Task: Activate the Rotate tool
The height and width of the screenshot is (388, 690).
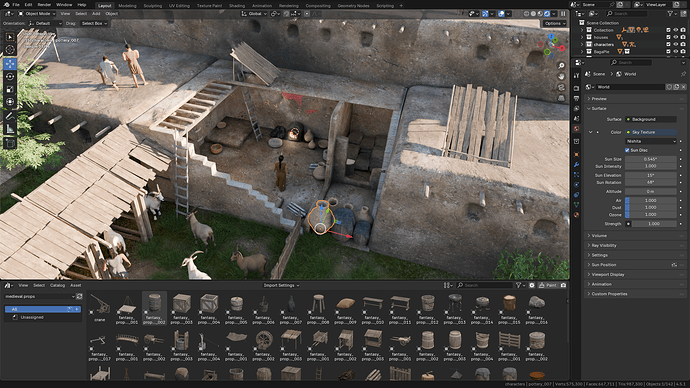Action: pyautogui.click(x=10, y=77)
